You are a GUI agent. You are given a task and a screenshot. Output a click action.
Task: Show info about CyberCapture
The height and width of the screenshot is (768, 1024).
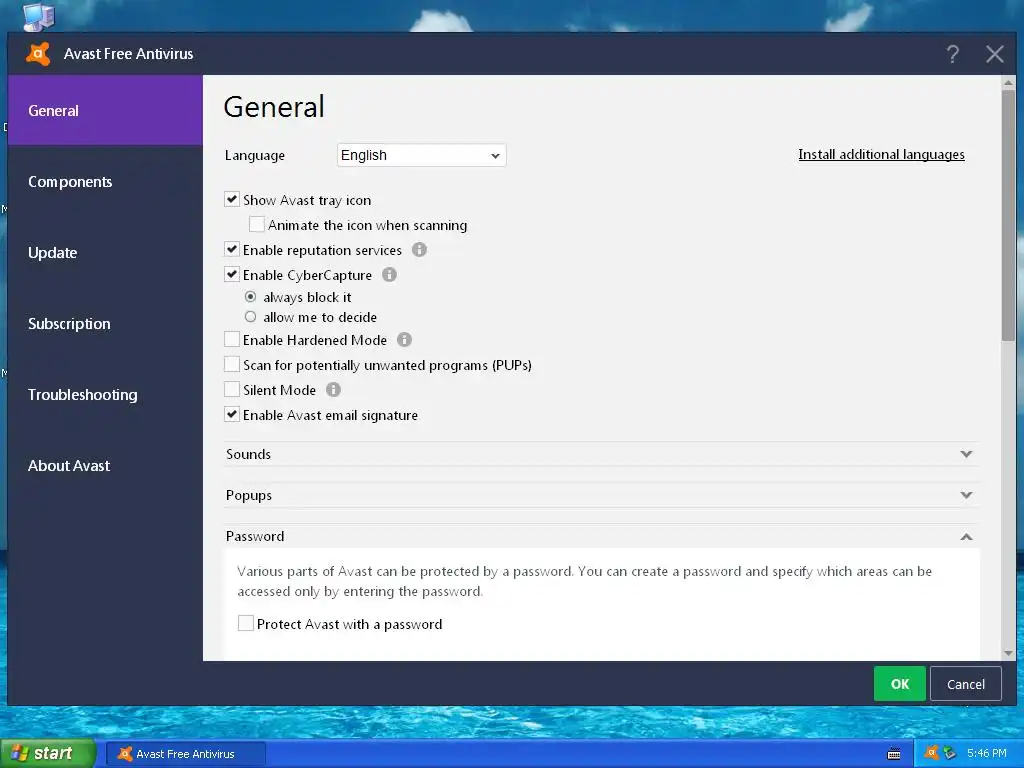point(389,274)
